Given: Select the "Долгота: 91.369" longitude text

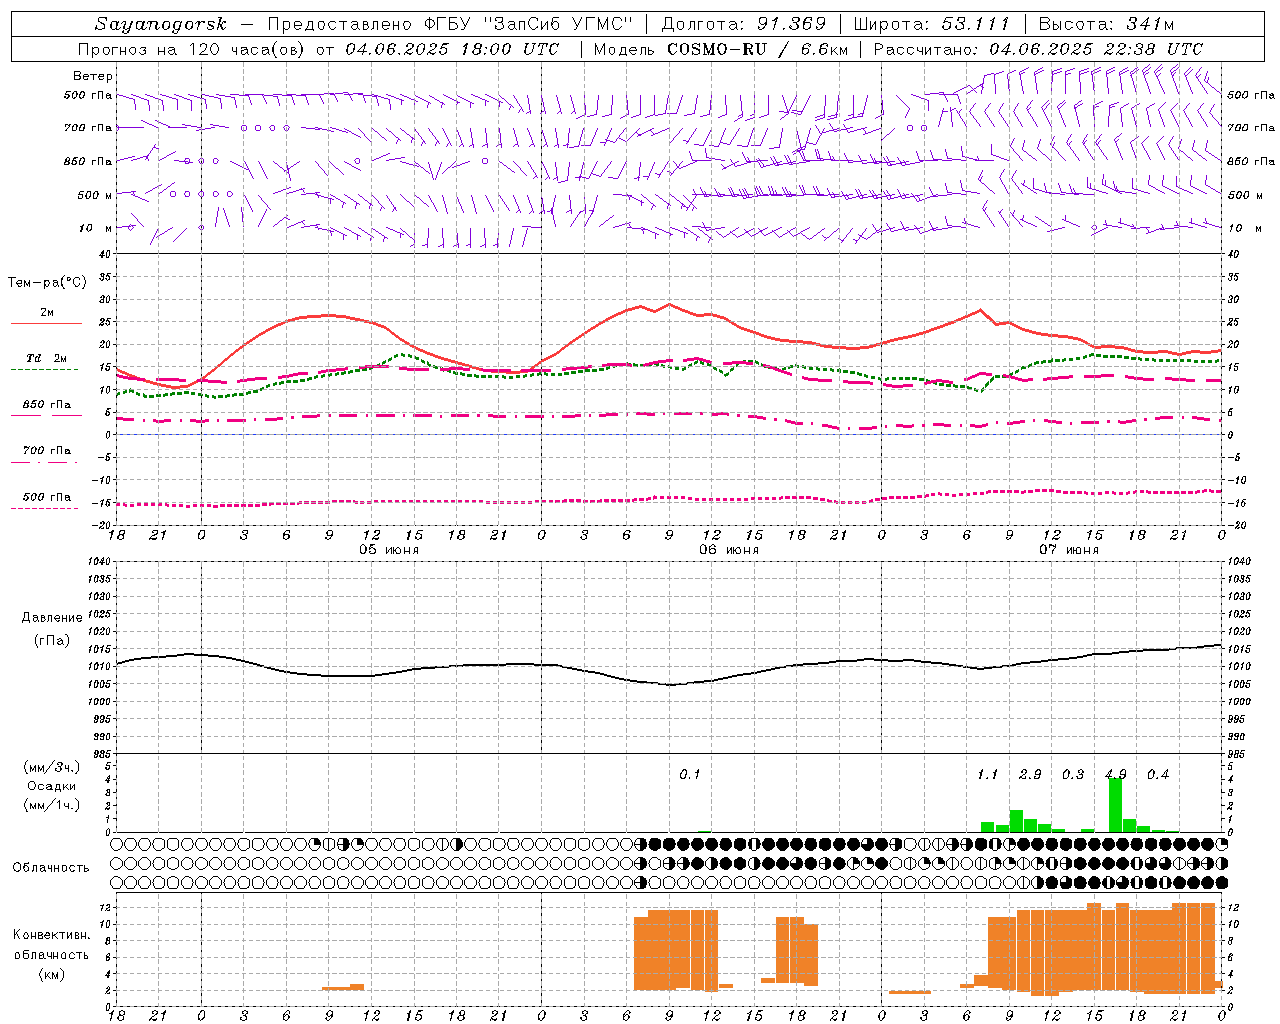Looking at the screenshot, I should coord(744,24).
